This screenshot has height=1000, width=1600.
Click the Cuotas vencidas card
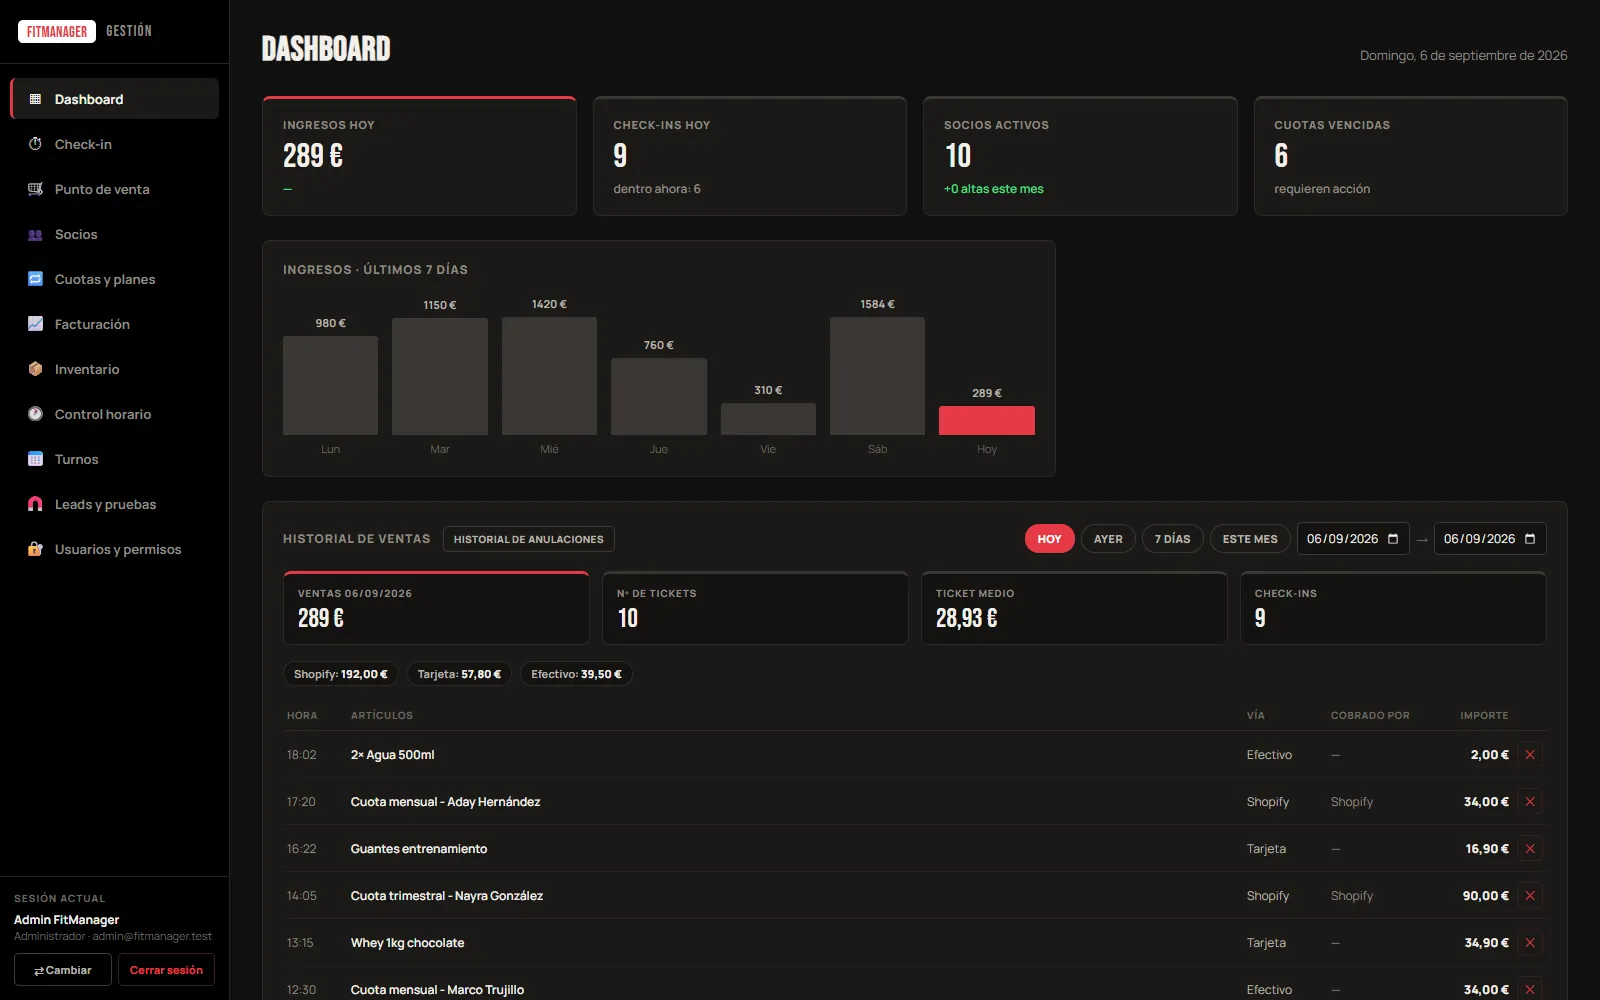[1410, 156]
